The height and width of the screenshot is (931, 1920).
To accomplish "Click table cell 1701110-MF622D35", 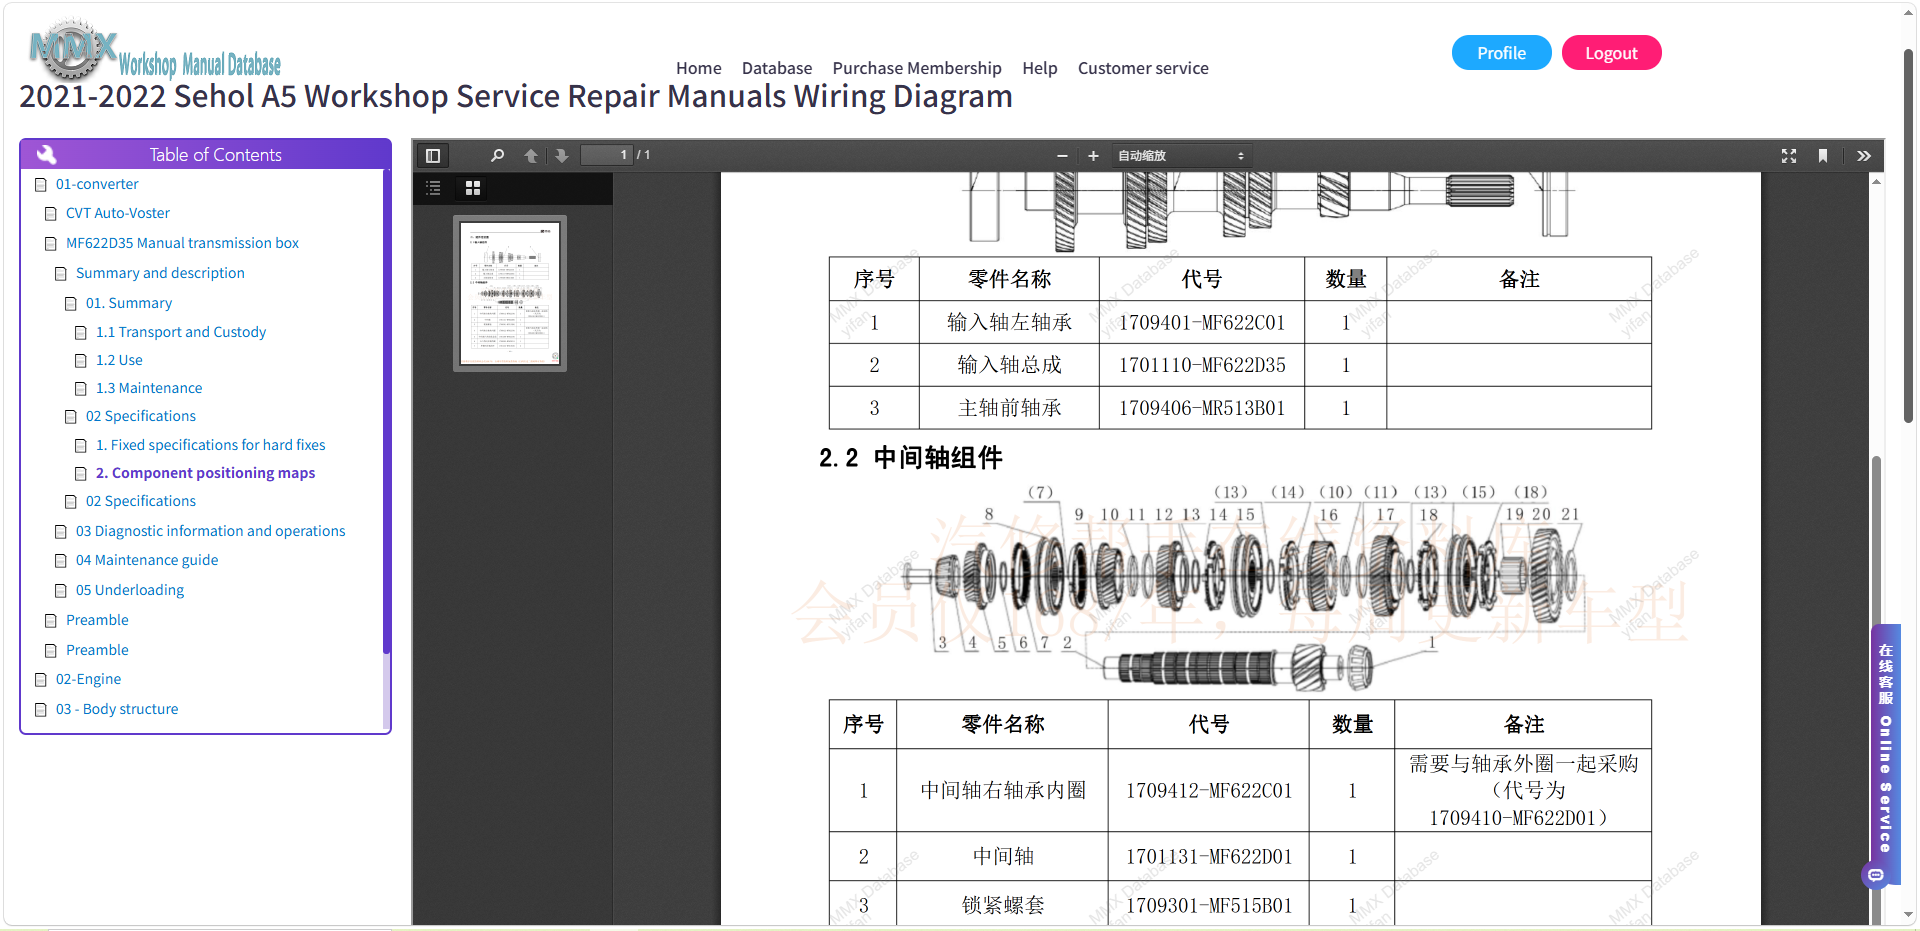I will coord(1201,365).
